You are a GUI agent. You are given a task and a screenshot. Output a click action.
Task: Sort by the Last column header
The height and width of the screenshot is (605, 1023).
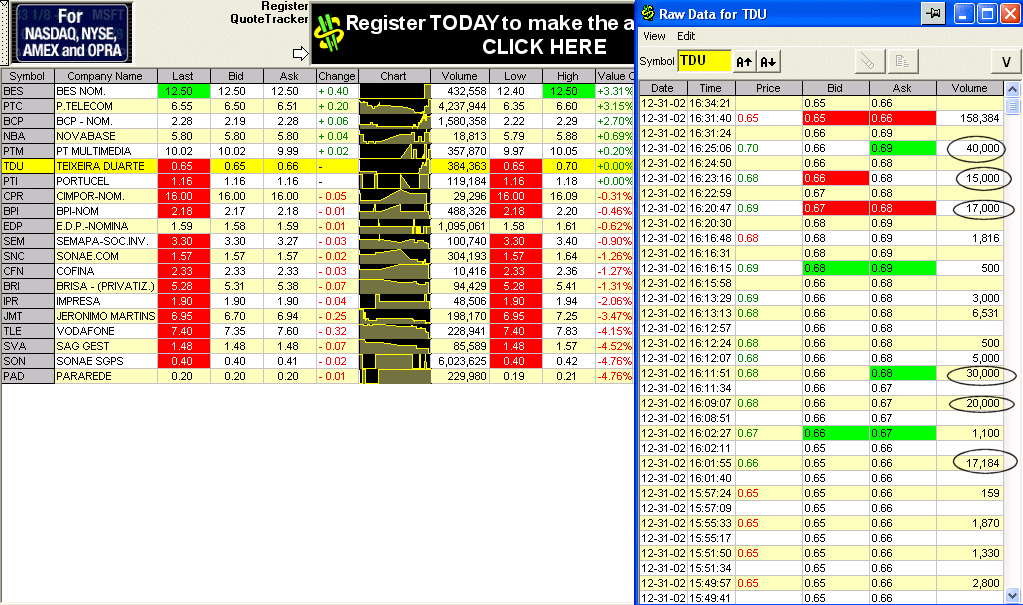[183, 76]
